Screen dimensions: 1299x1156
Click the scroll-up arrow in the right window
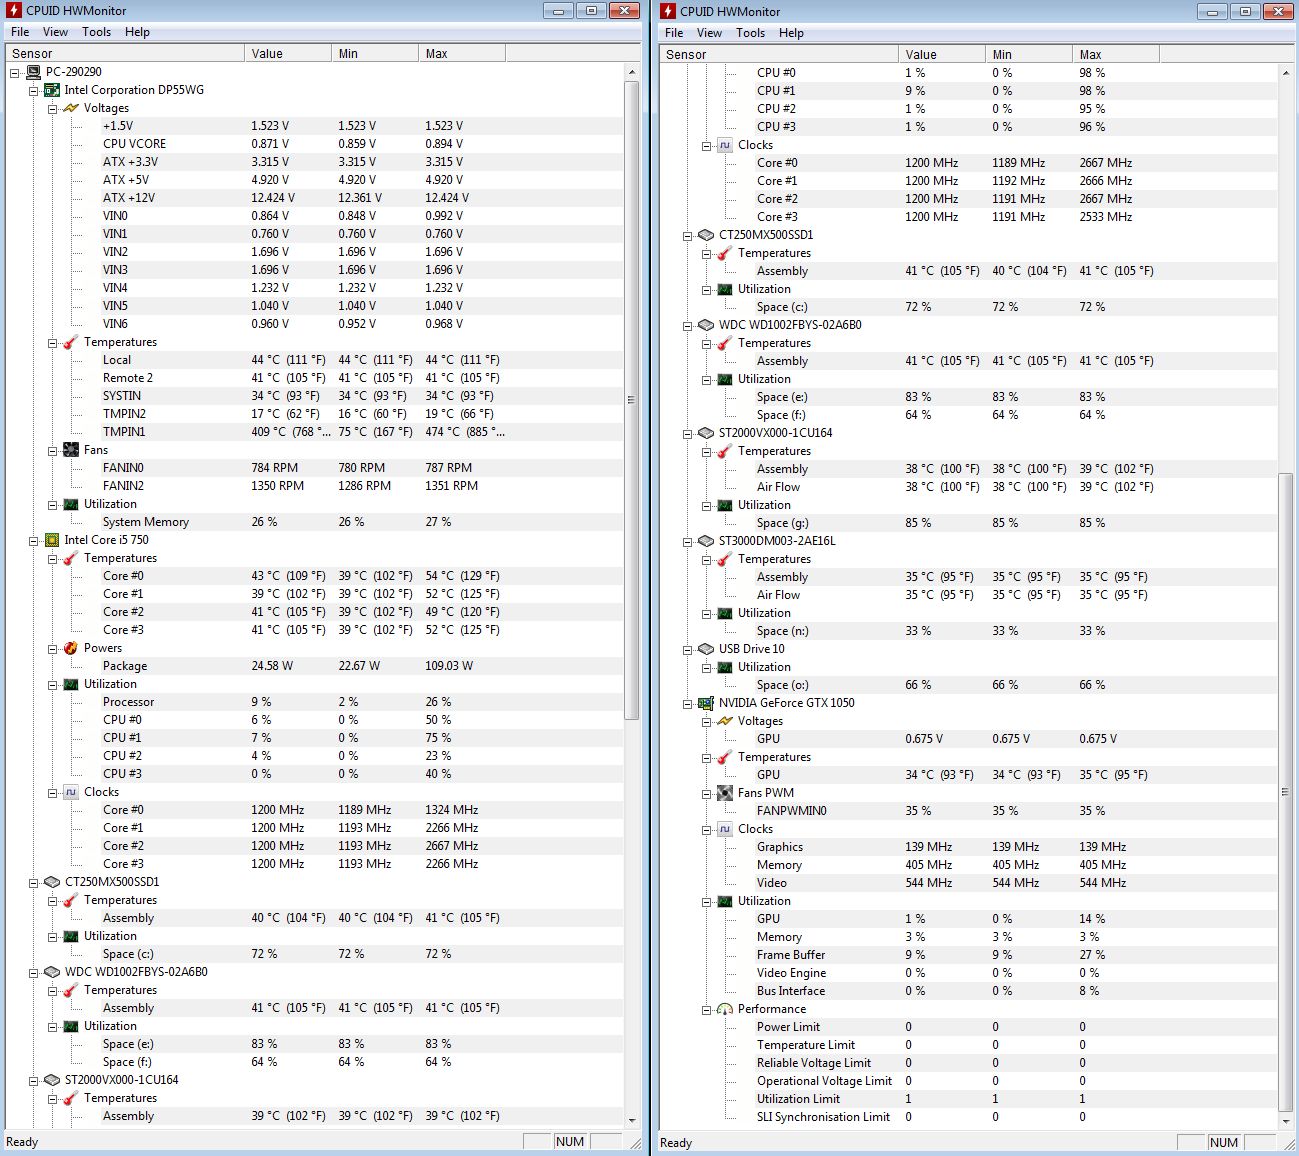point(1285,73)
